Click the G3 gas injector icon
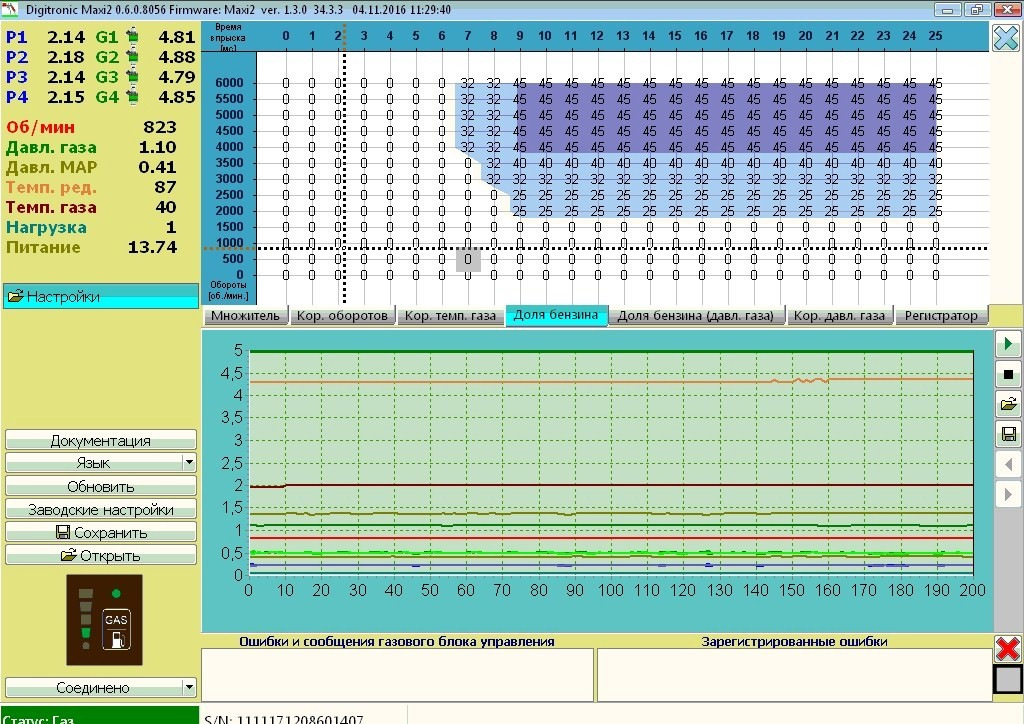This screenshot has width=1024, height=724. pos(131,78)
